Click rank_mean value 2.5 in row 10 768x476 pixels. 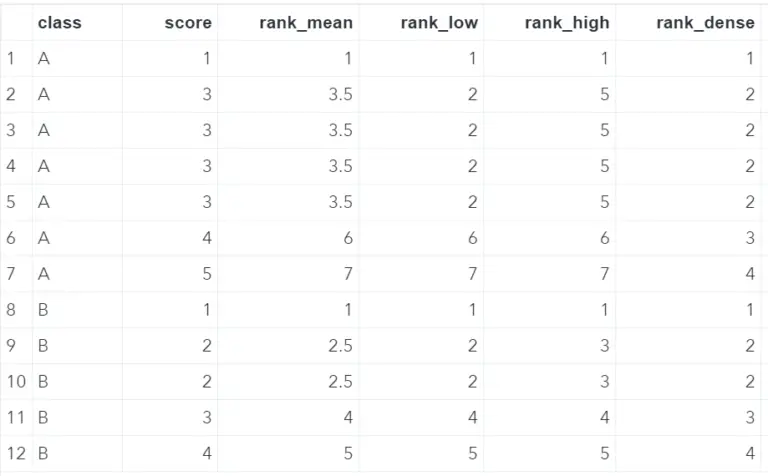[340, 381]
